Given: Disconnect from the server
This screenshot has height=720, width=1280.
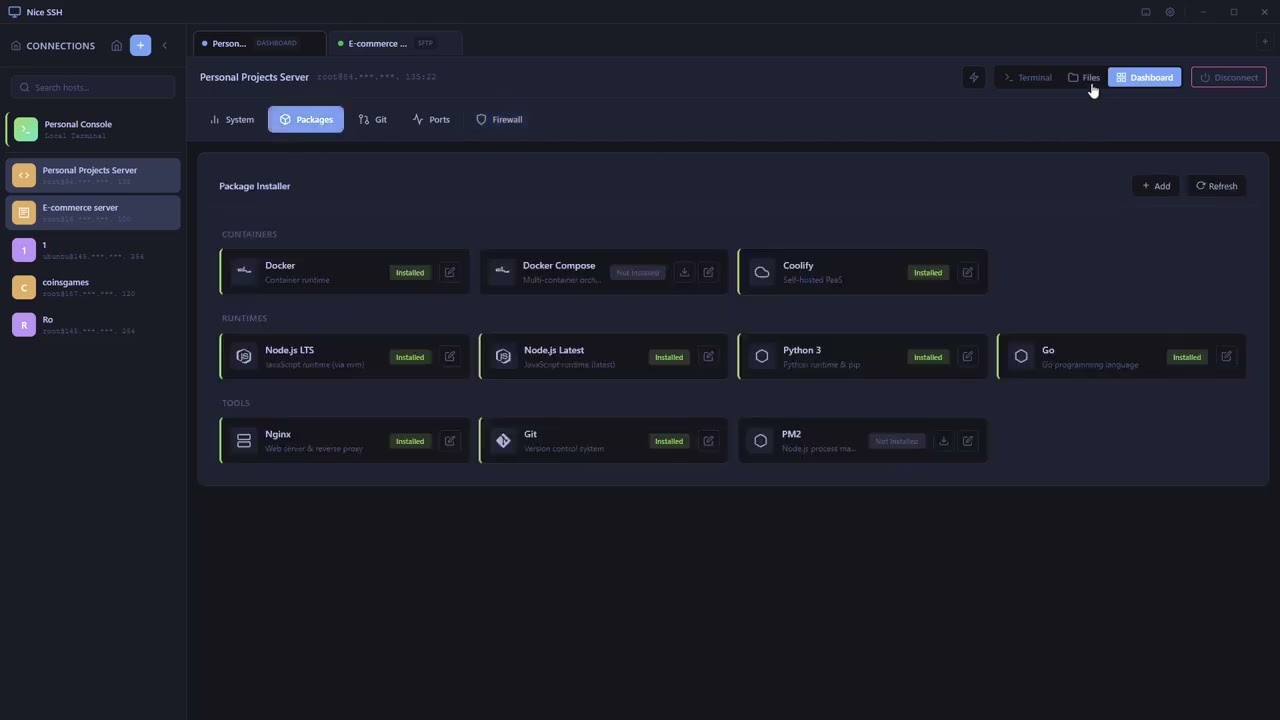Looking at the screenshot, I should (1229, 77).
